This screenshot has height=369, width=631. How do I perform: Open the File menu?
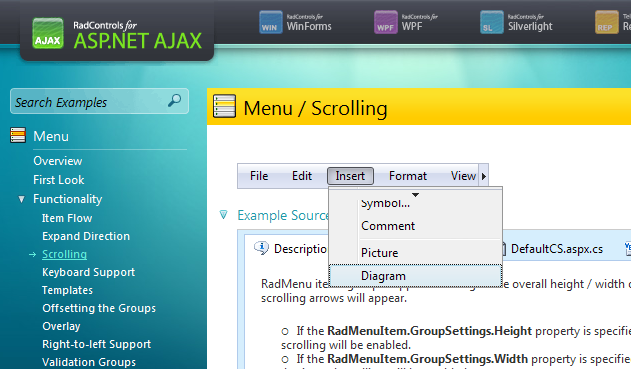coord(259,176)
